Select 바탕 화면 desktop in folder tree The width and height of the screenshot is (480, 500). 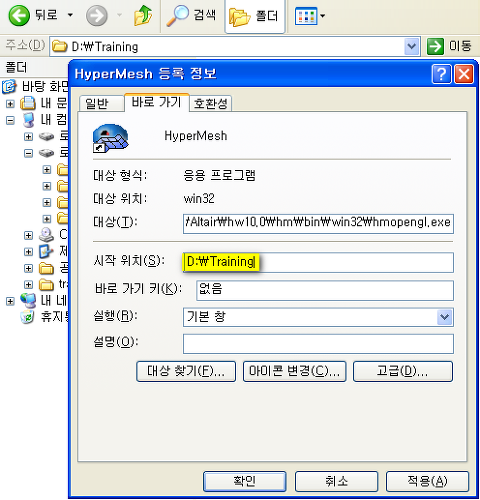(45, 86)
